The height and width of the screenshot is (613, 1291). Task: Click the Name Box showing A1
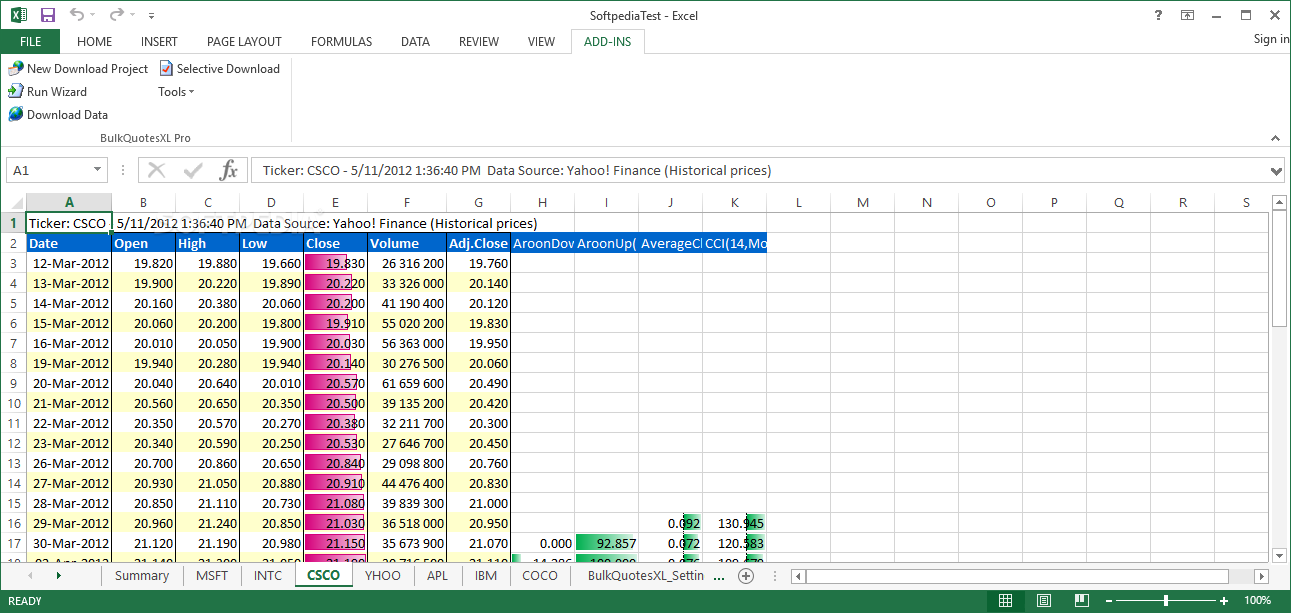(x=50, y=170)
